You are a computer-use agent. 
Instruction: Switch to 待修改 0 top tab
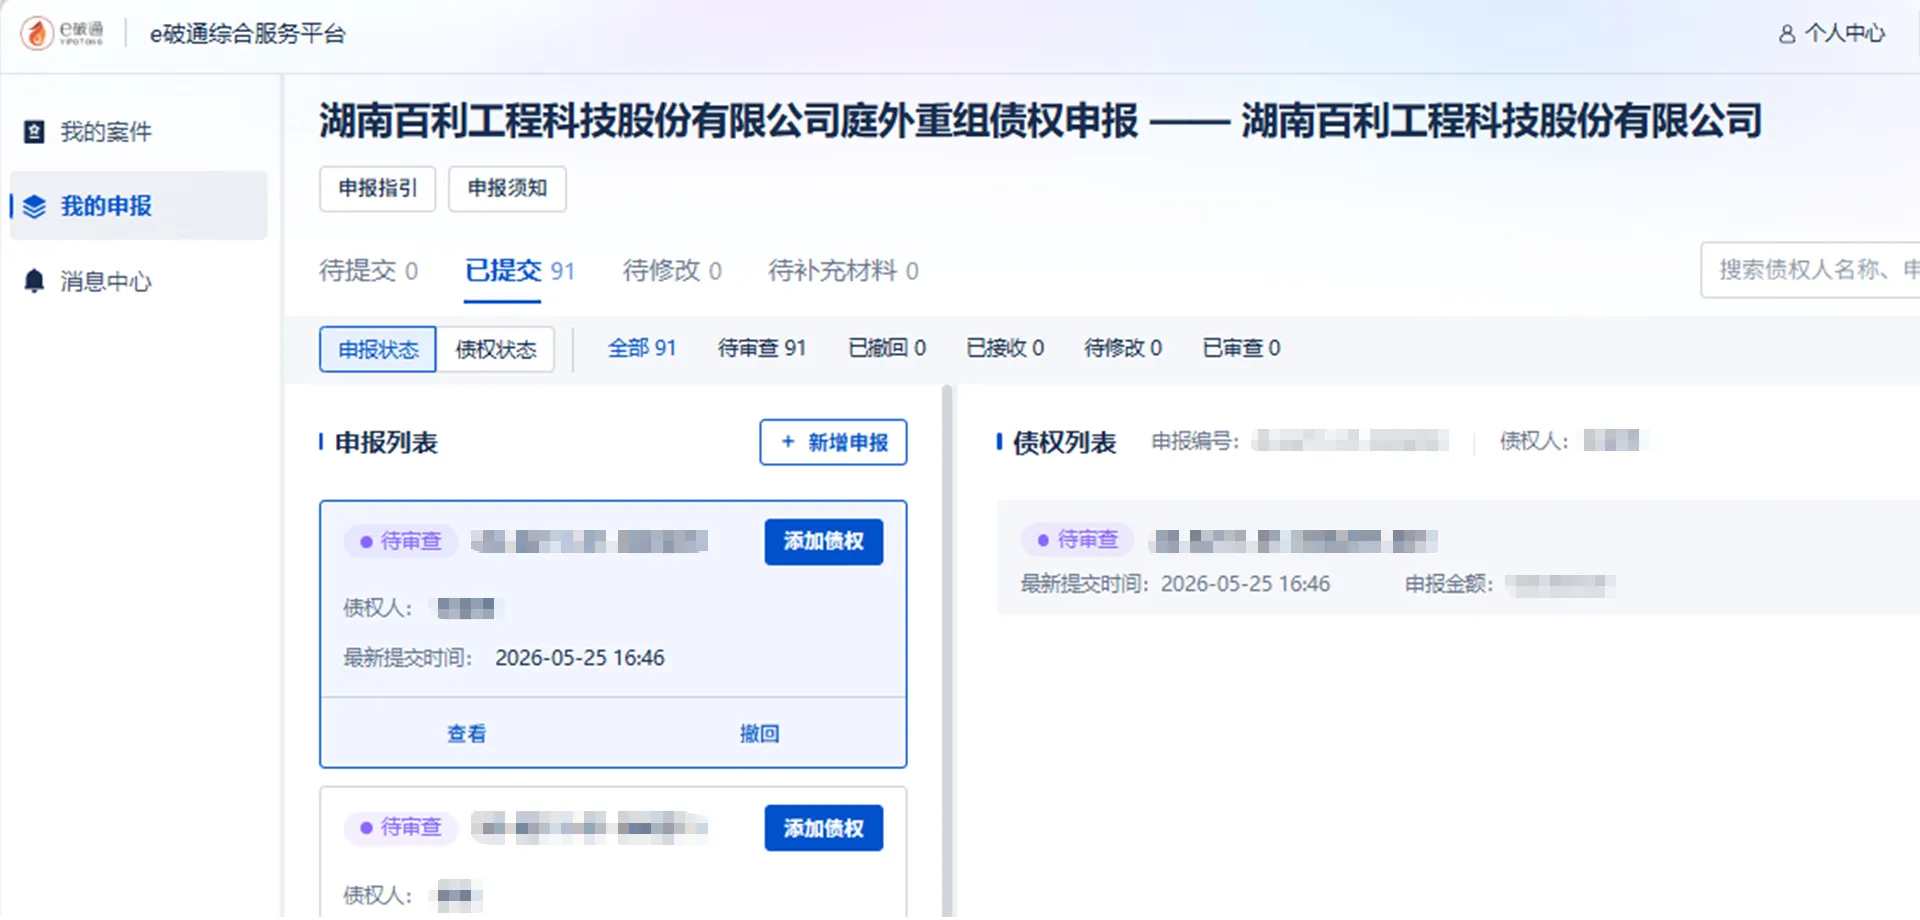(672, 270)
